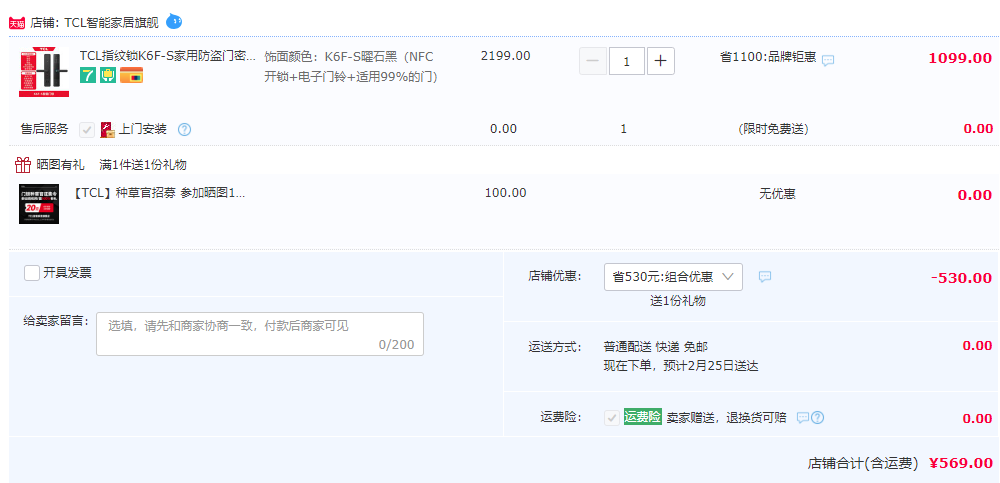Click the 100.00 gift price
This screenshot has width=1000, height=483.
[x=506, y=193]
